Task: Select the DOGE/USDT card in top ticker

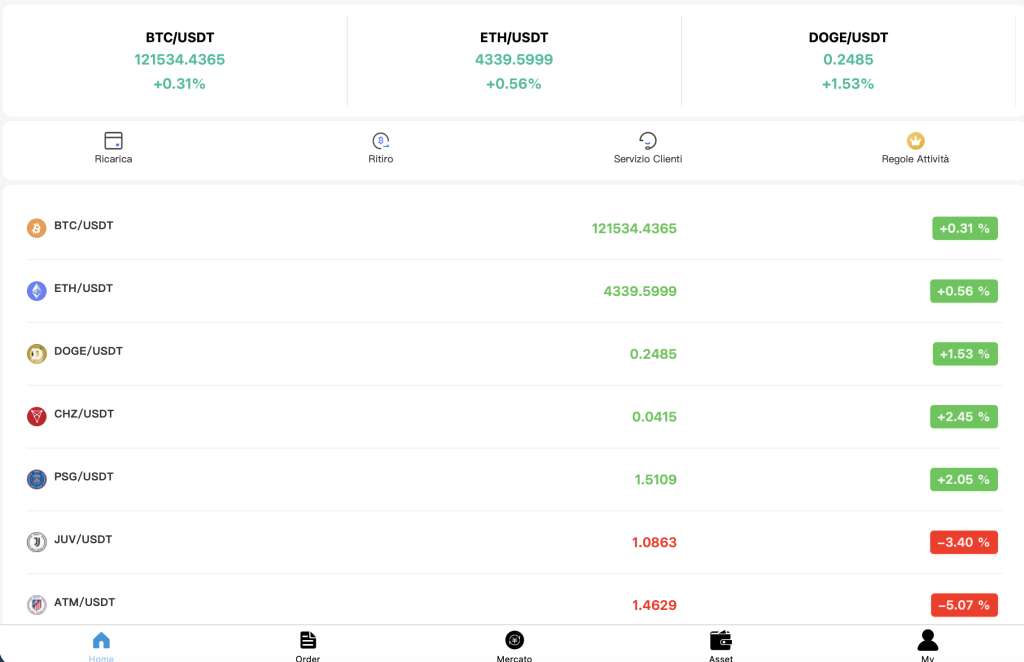Action: (848, 60)
